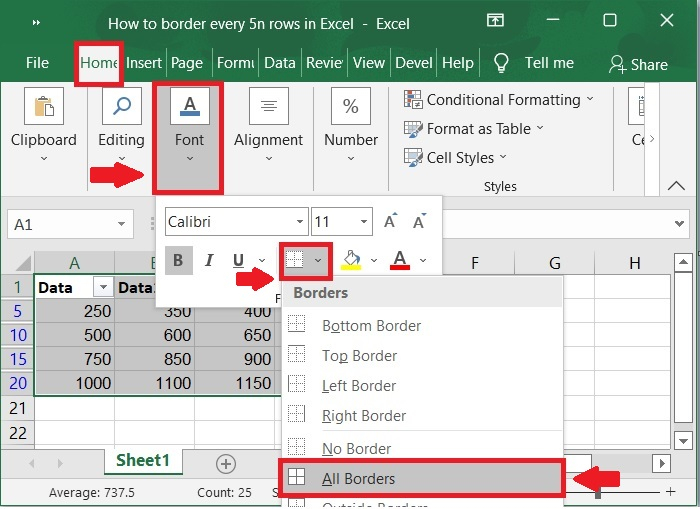Click the Select All corner triangle
The width and height of the screenshot is (700, 509).
(x=23, y=263)
